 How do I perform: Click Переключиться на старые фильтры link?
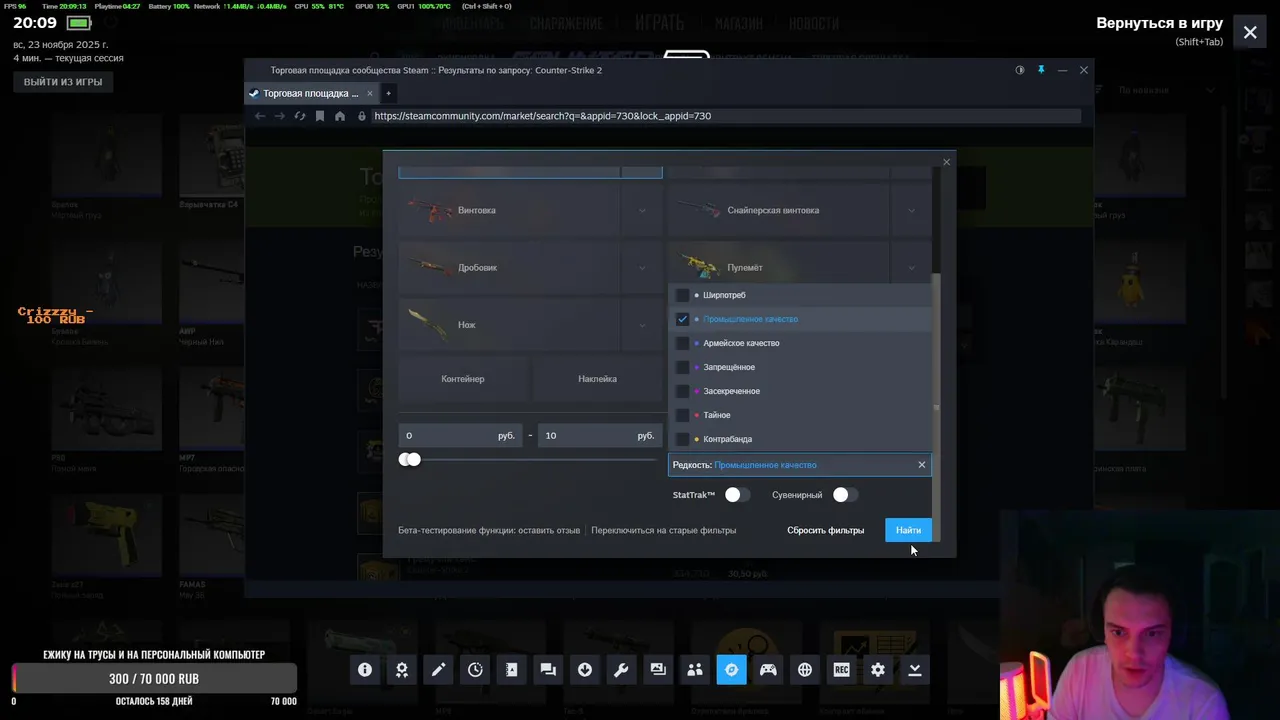tap(664, 530)
